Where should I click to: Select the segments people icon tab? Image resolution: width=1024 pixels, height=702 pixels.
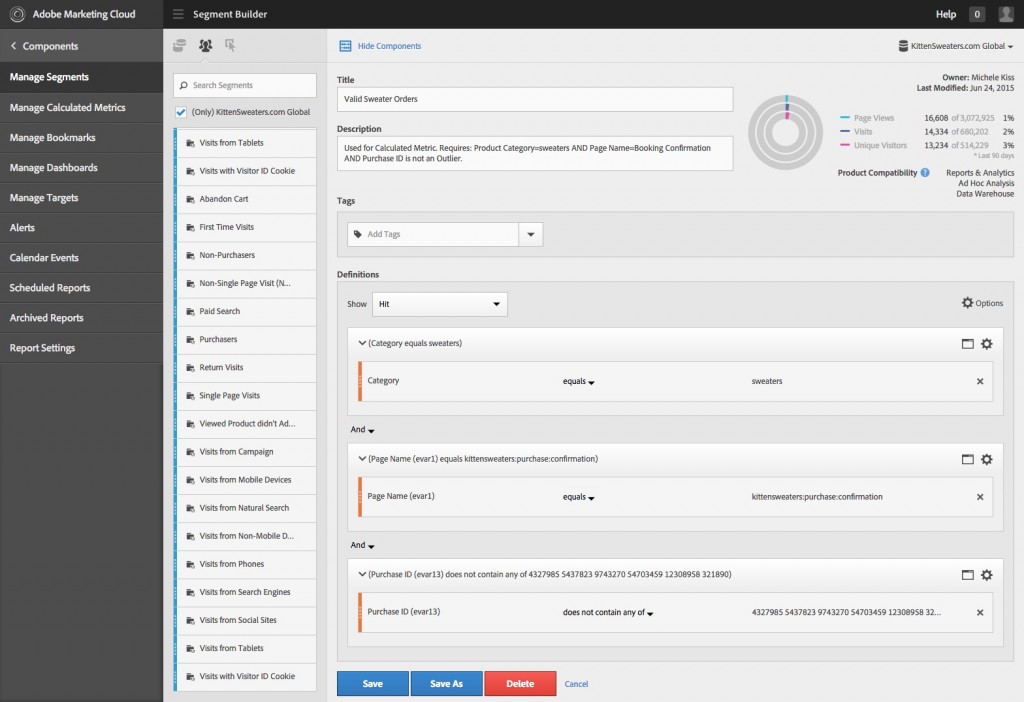(x=205, y=45)
